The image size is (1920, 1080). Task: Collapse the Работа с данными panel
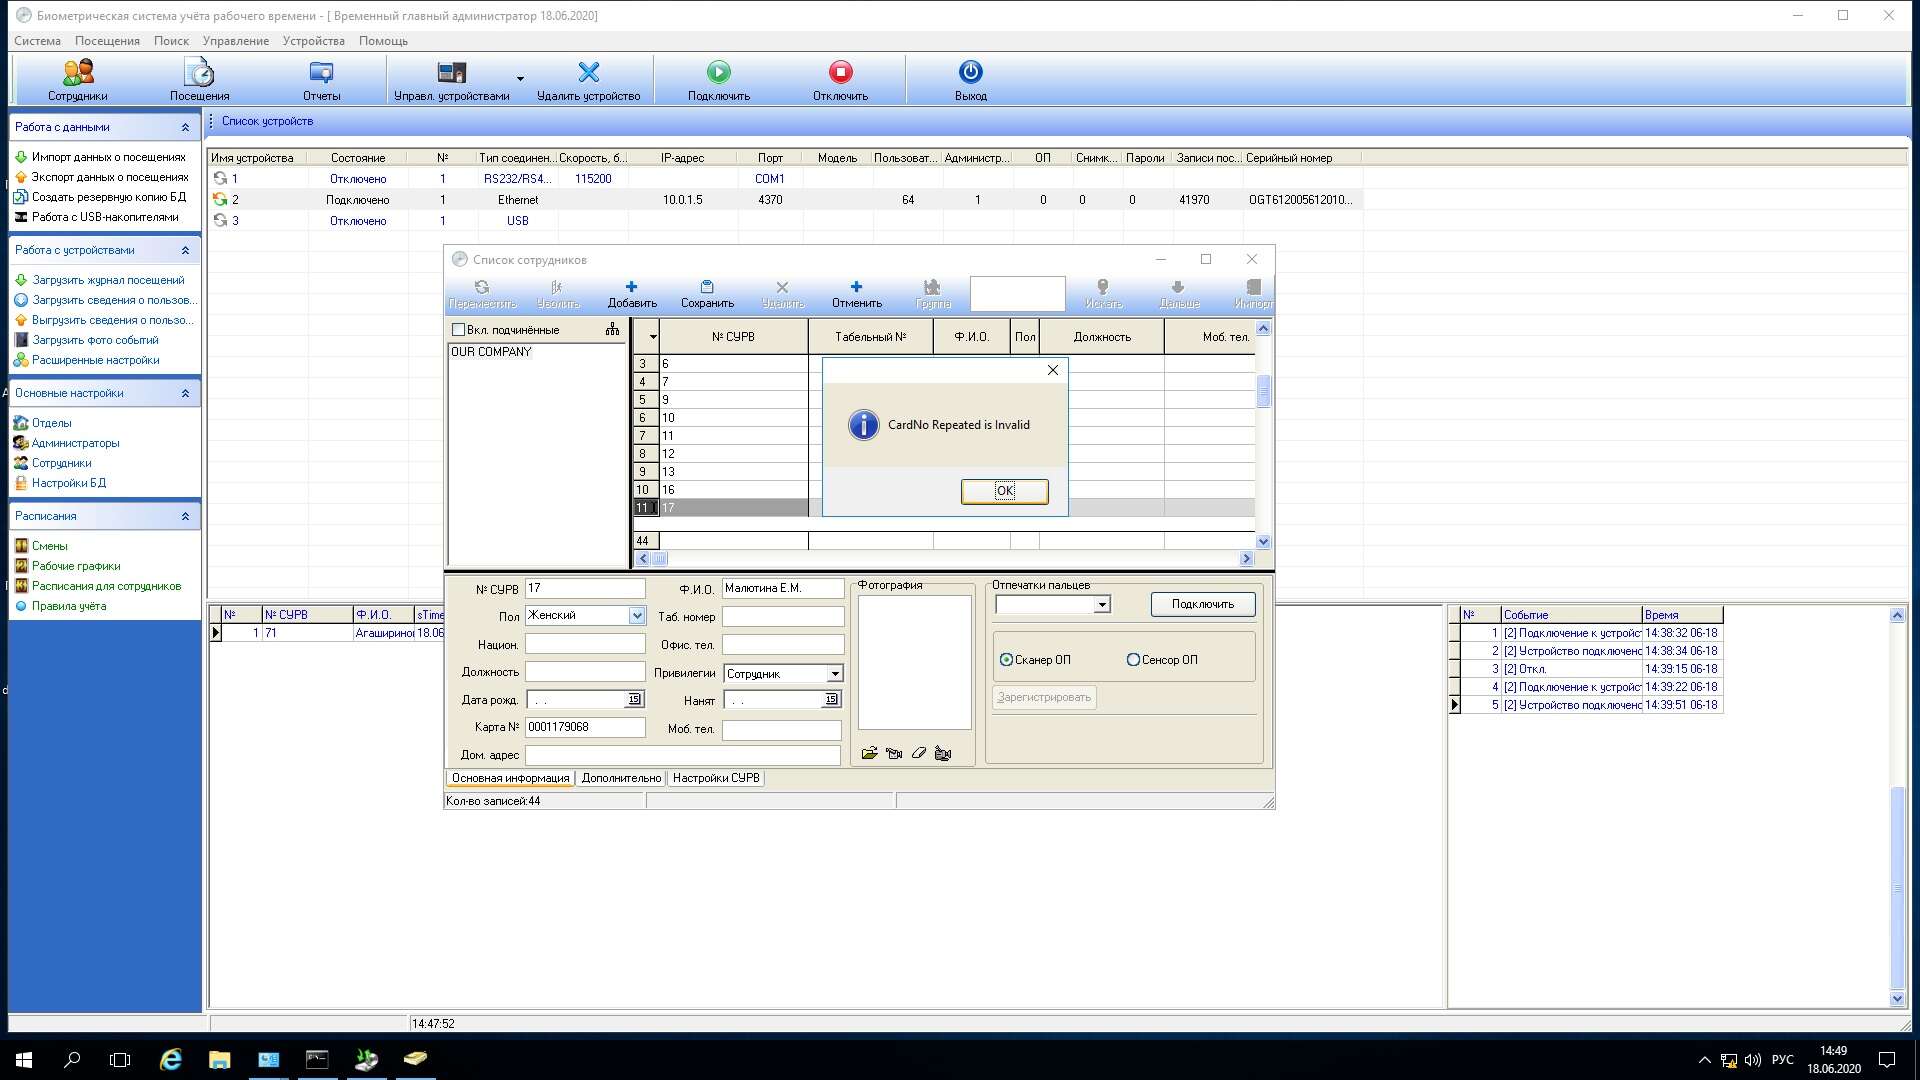click(x=185, y=127)
